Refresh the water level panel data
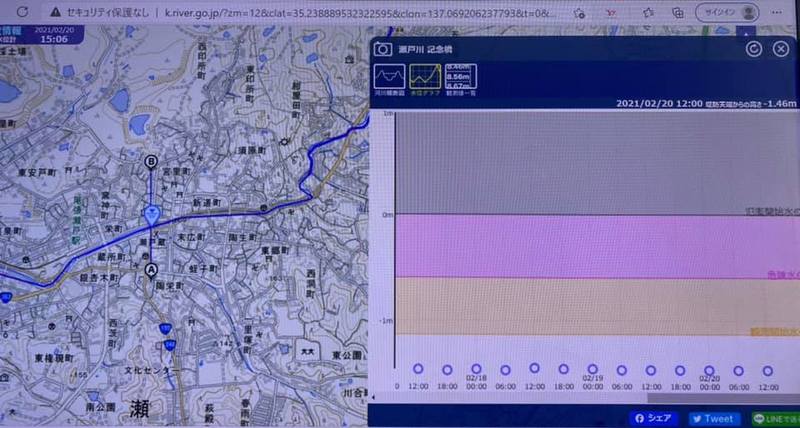800x428 pixels. point(755,48)
